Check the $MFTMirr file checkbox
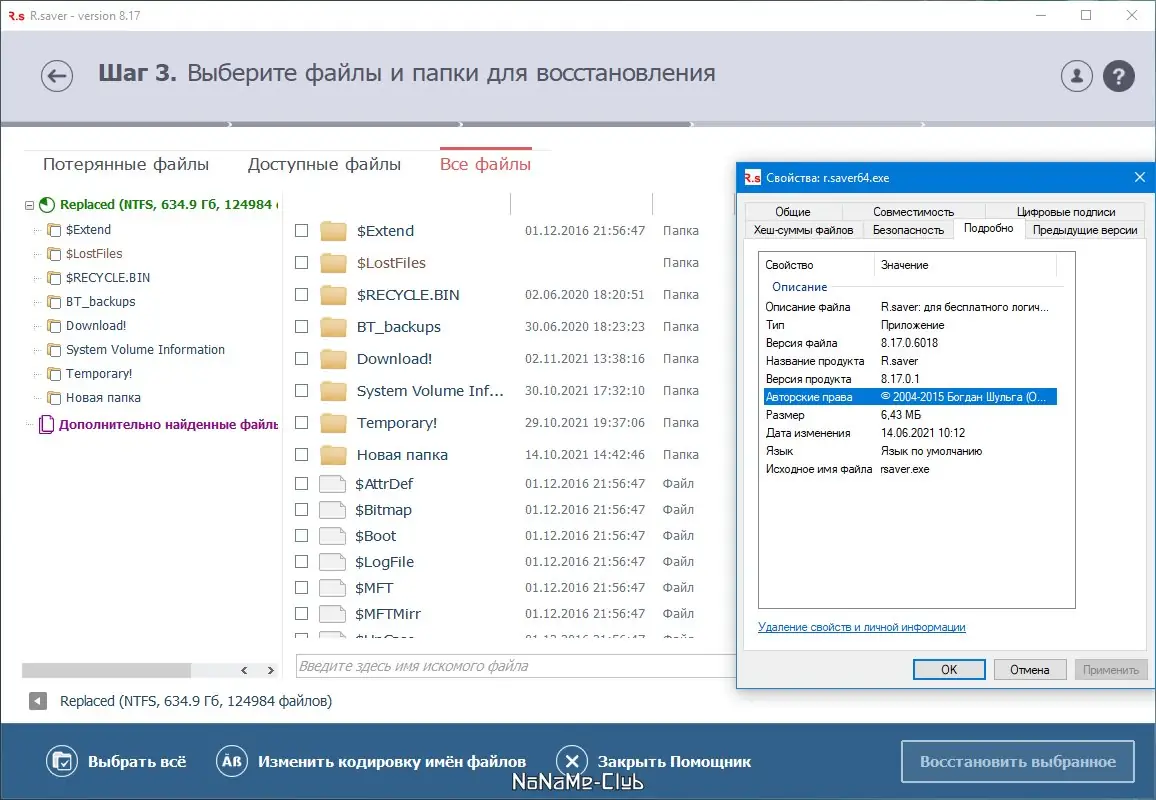 click(x=302, y=613)
